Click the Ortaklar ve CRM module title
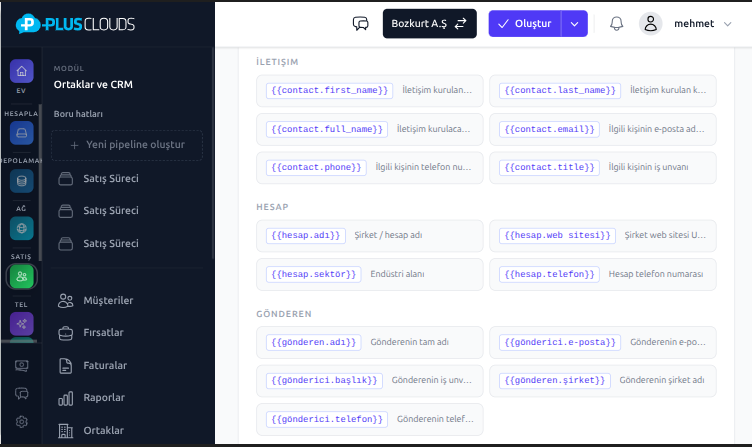Image resolution: width=752 pixels, height=447 pixels. pyautogui.click(x=93, y=84)
